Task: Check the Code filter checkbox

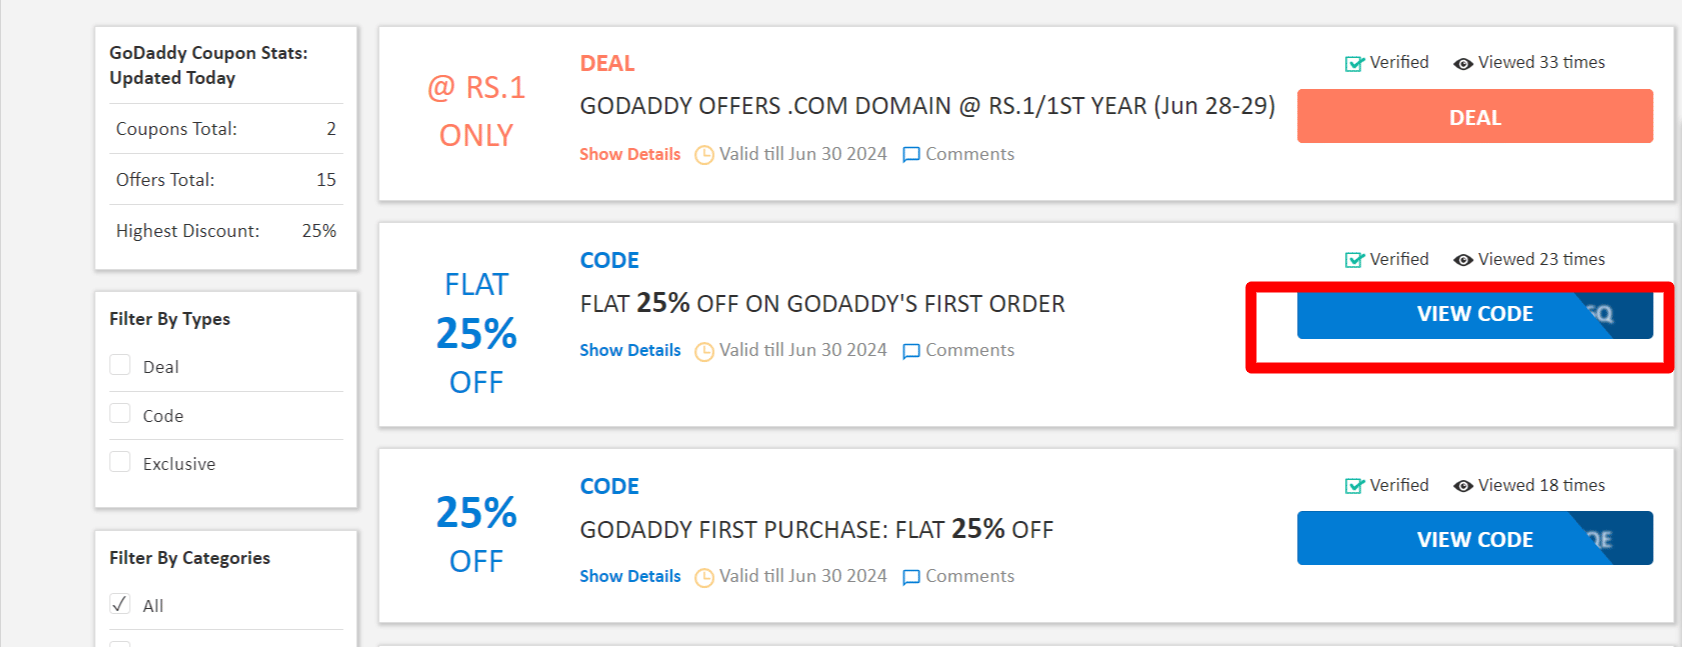Action: pyautogui.click(x=120, y=412)
